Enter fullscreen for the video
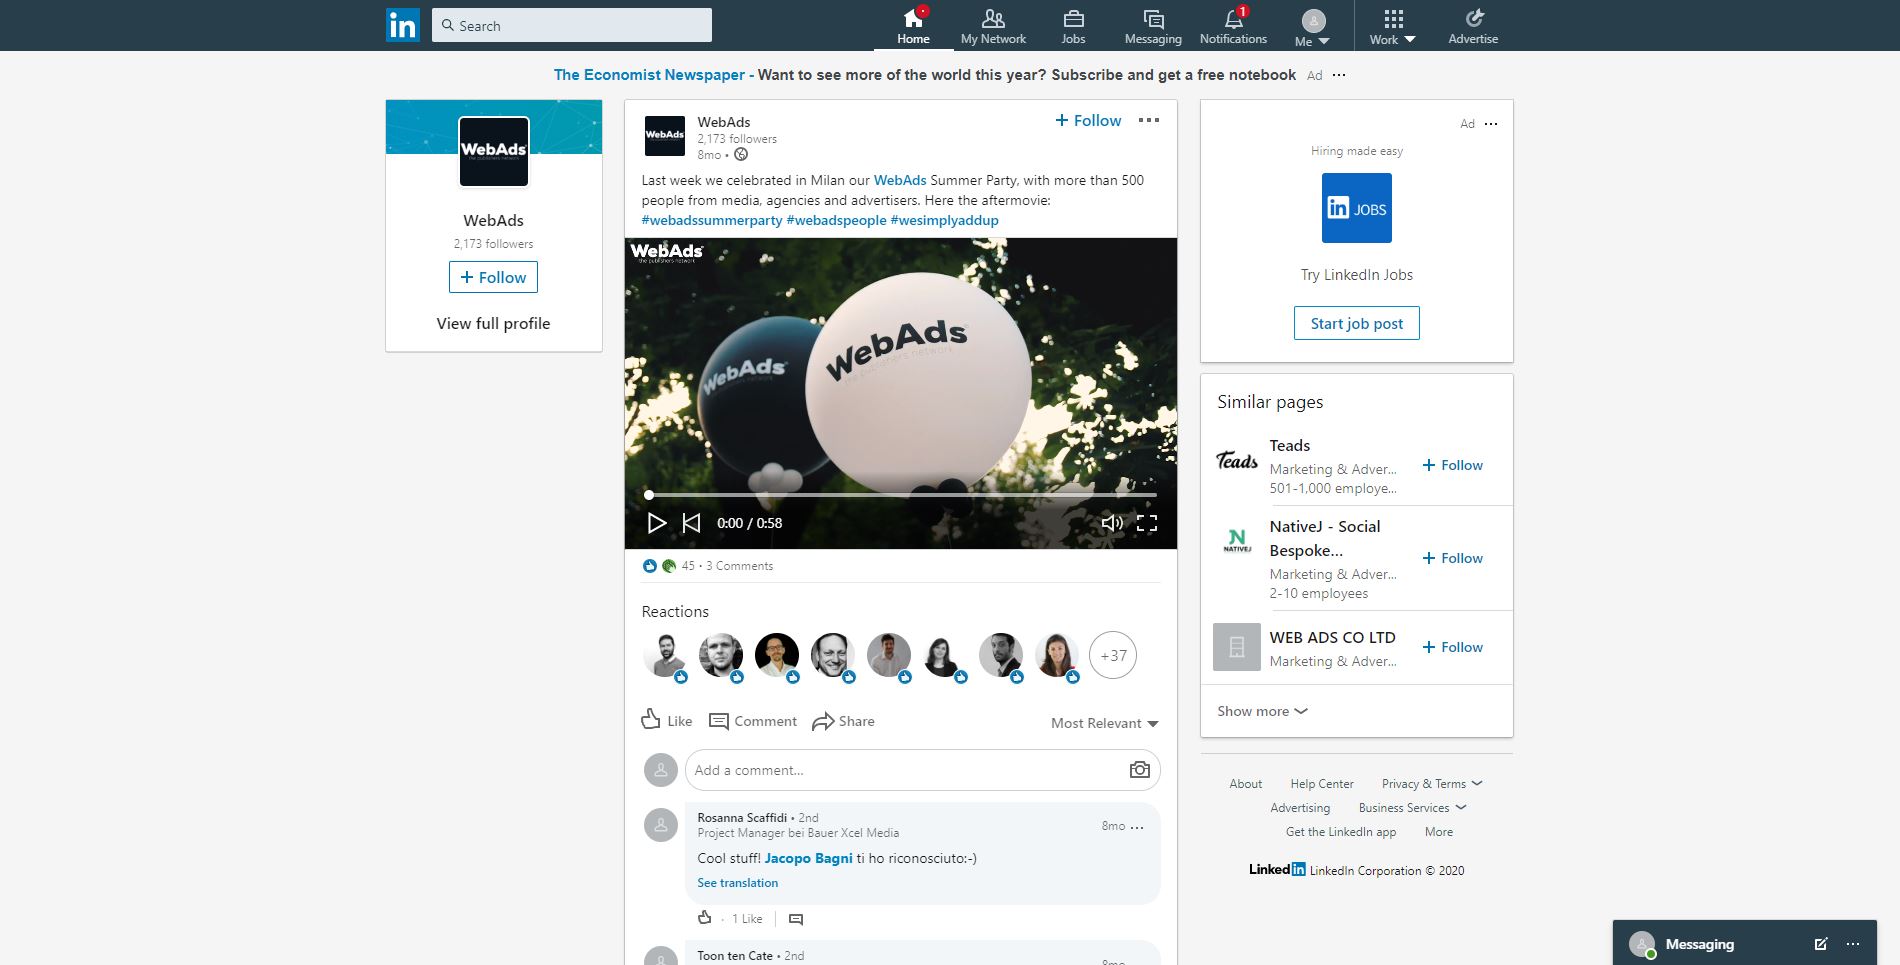Image resolution: width=1900 pixels, height=965 pixels. point(1147,523)
